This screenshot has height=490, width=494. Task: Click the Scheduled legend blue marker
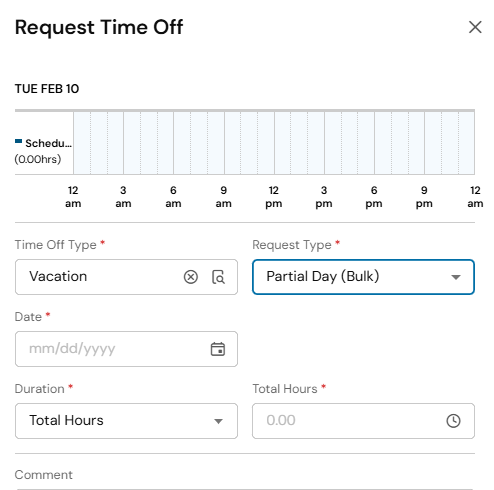(x=19, y=141)
